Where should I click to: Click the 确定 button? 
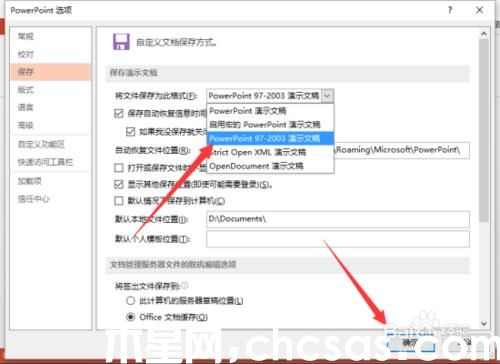point(411,343)
